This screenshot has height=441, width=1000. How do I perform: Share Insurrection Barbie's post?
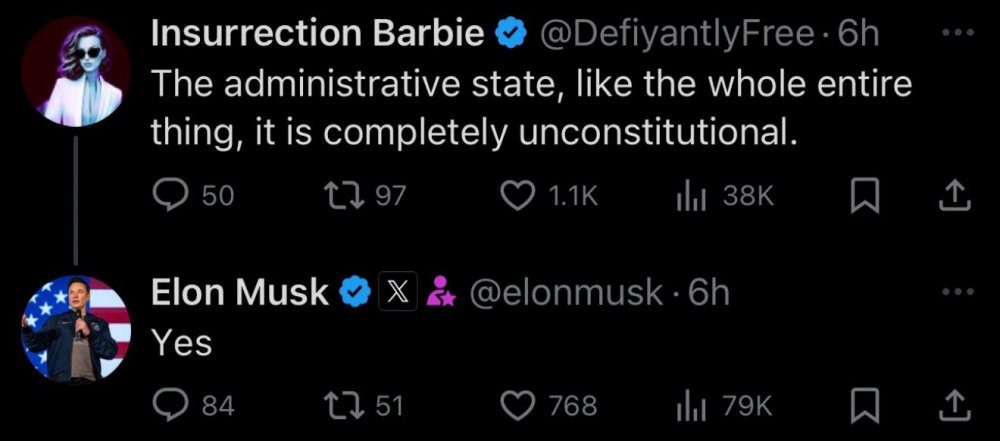956,196
